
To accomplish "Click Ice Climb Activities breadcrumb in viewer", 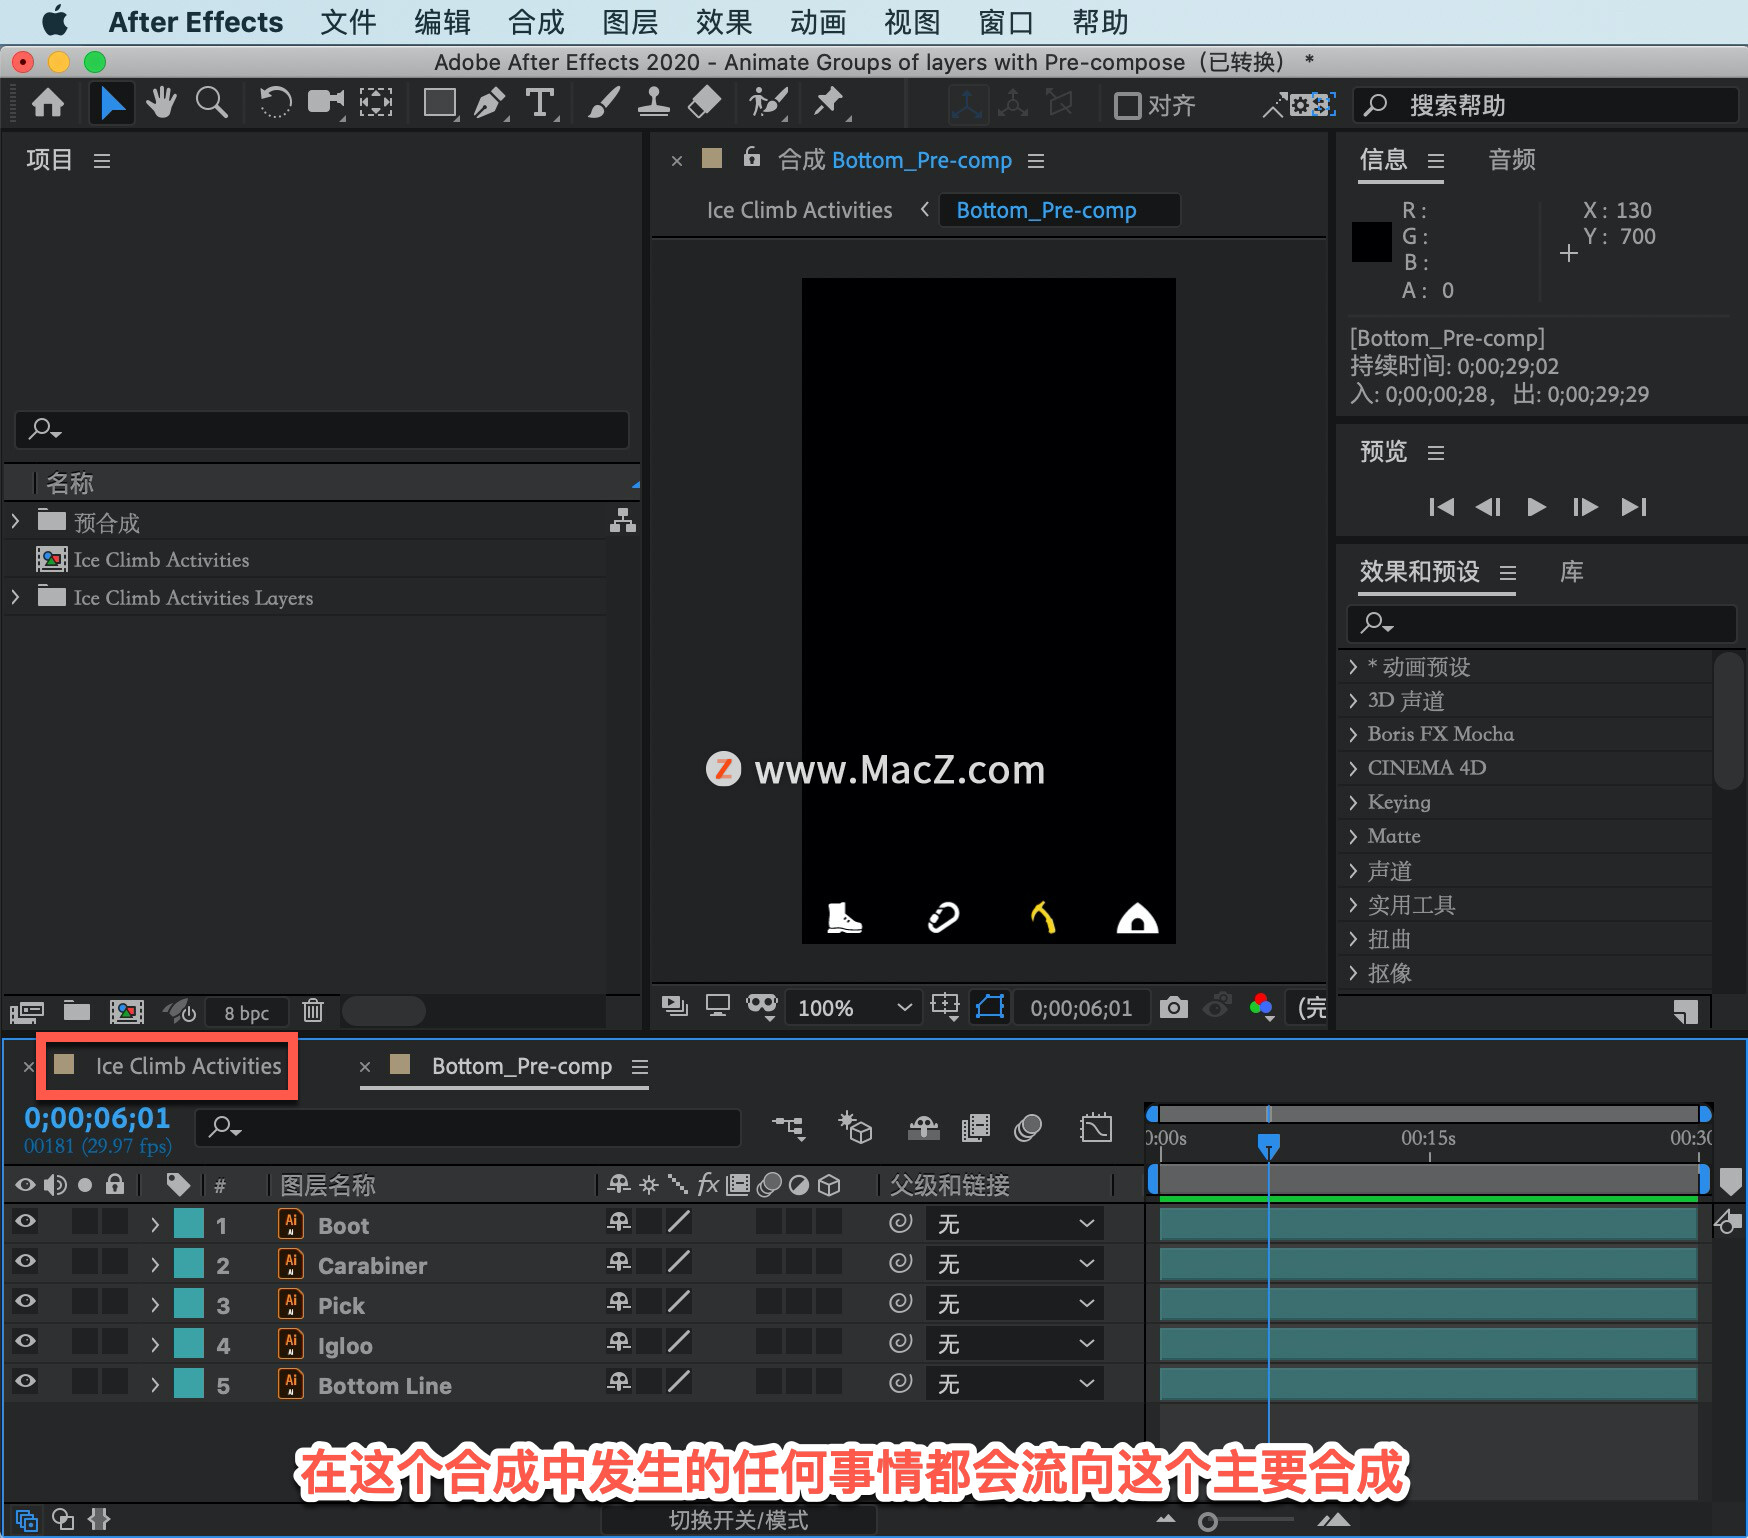I will click(x=799, y=210).
